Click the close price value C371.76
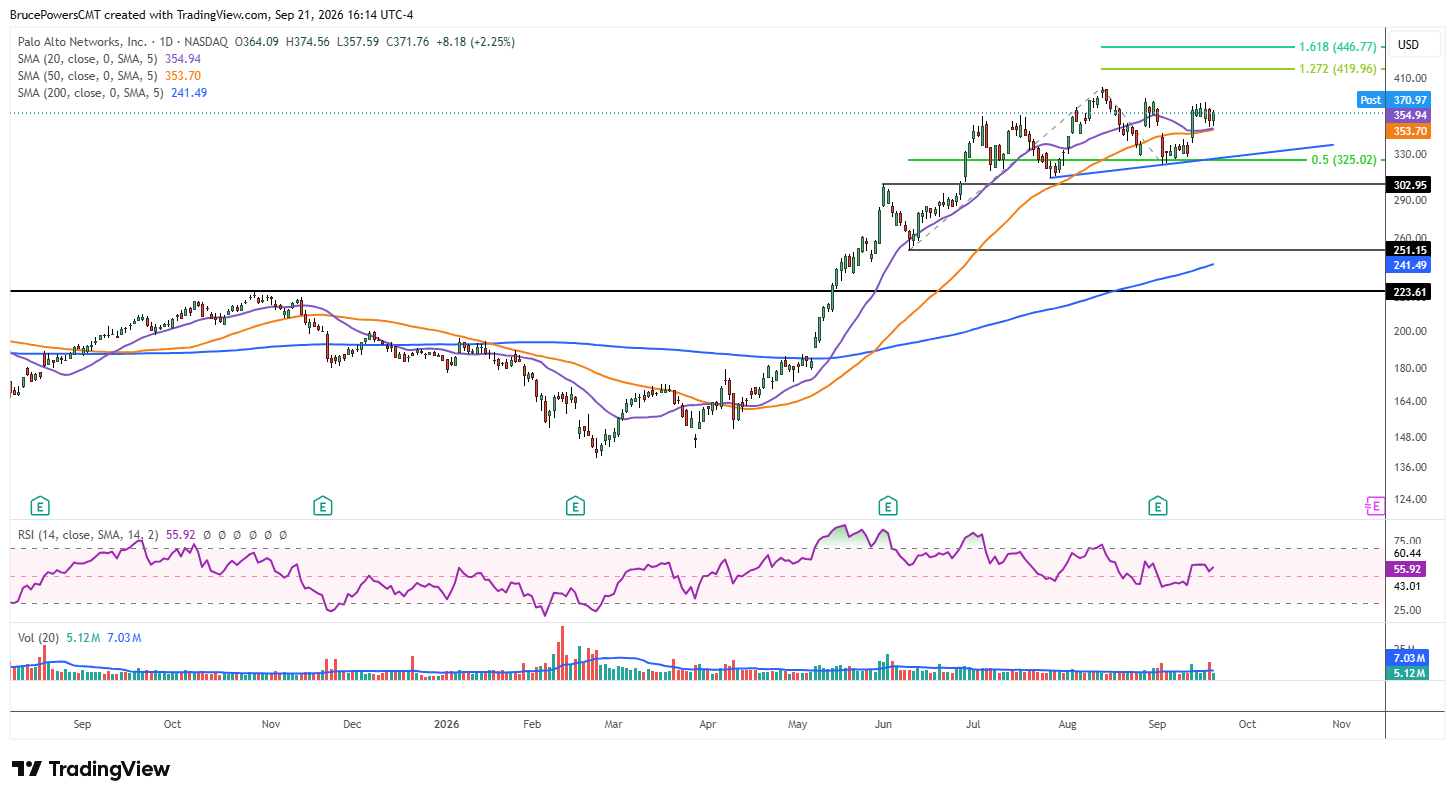Screen dimensions: 1455x799 click(x=407, y=42)
